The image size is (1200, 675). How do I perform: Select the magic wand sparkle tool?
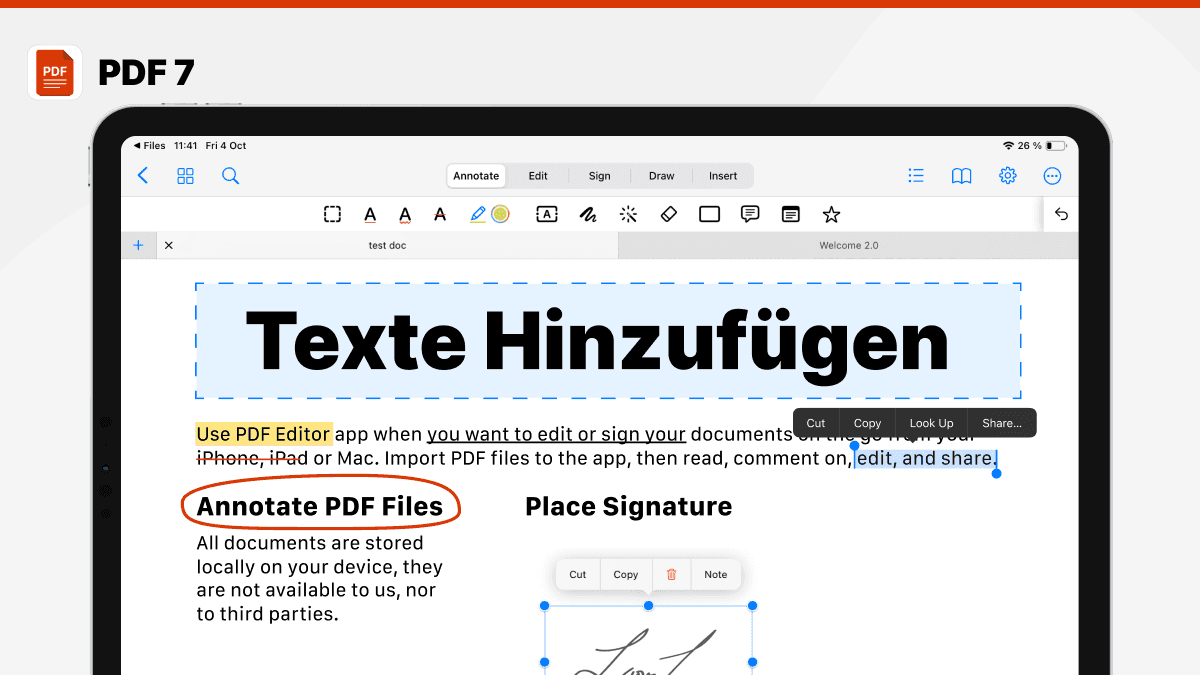coord(629,214)
